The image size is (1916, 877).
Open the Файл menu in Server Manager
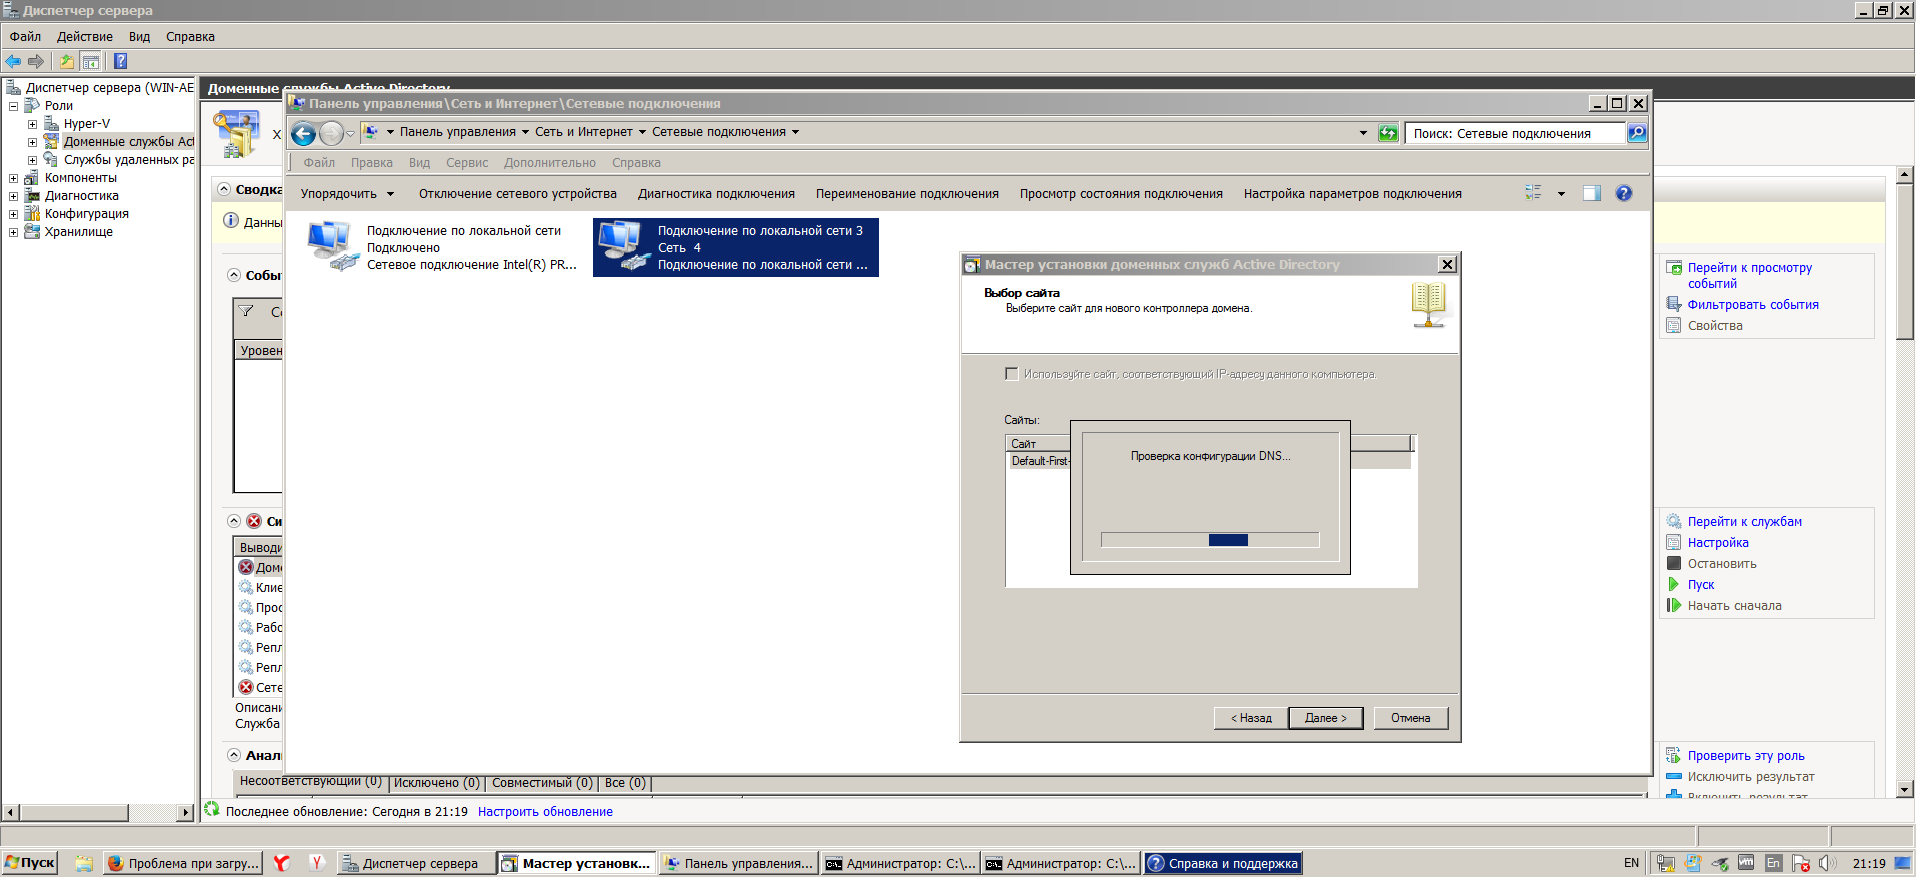pos(26,37)
